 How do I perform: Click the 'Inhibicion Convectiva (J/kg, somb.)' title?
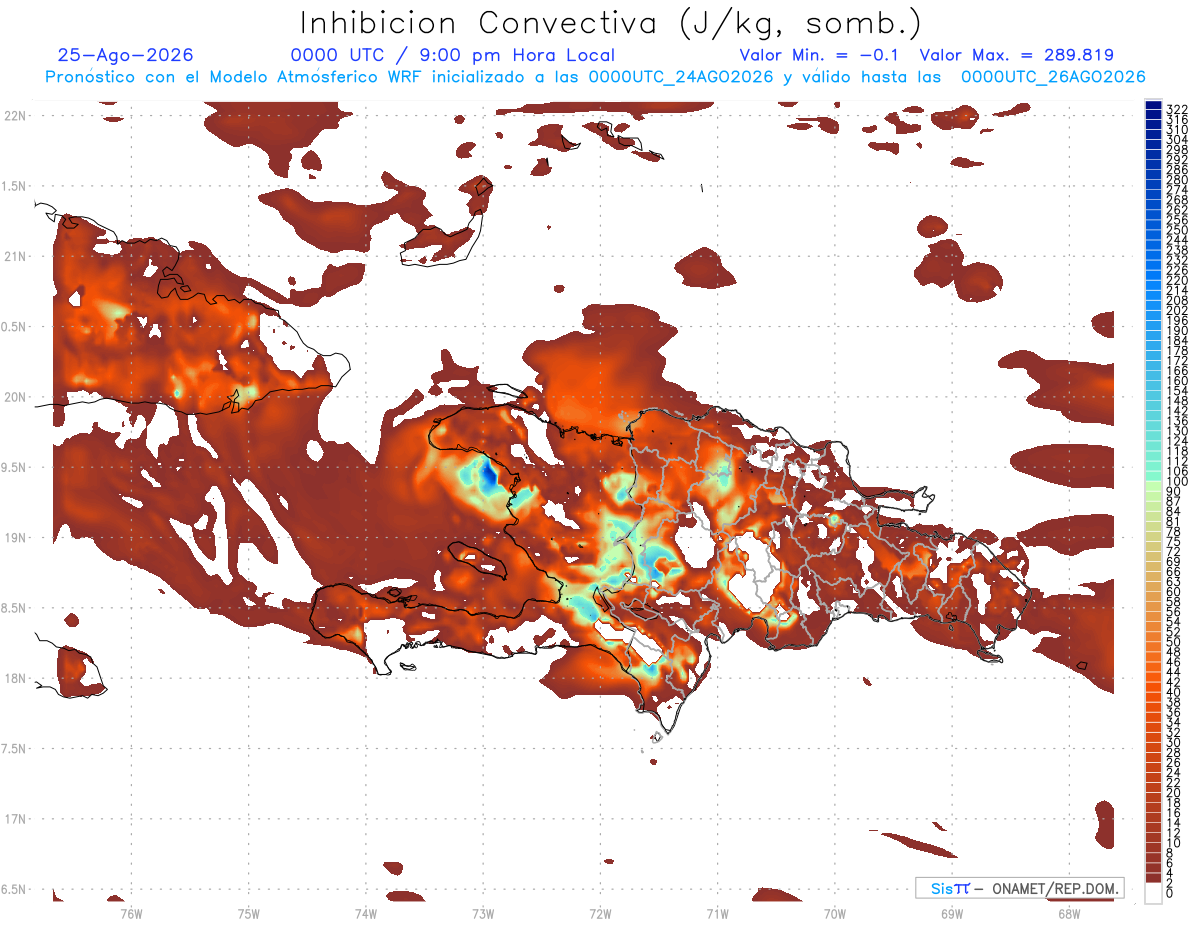coord(611,23)
